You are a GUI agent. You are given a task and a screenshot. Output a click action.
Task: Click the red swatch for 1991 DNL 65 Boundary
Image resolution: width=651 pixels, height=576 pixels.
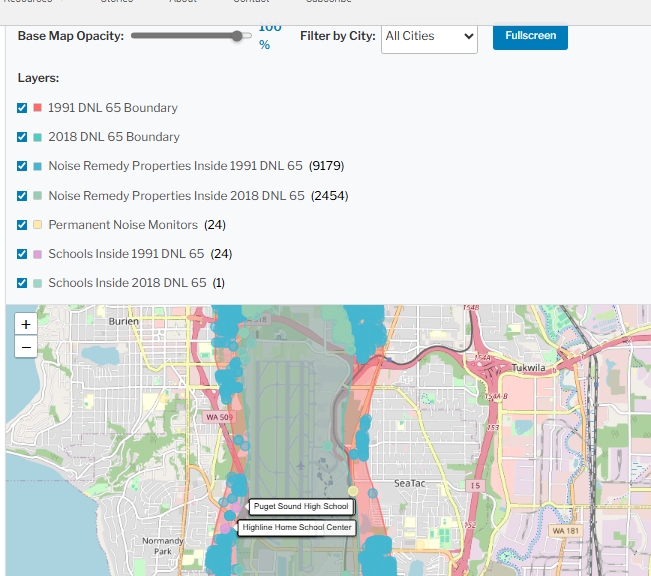click(x=37, y=108)
